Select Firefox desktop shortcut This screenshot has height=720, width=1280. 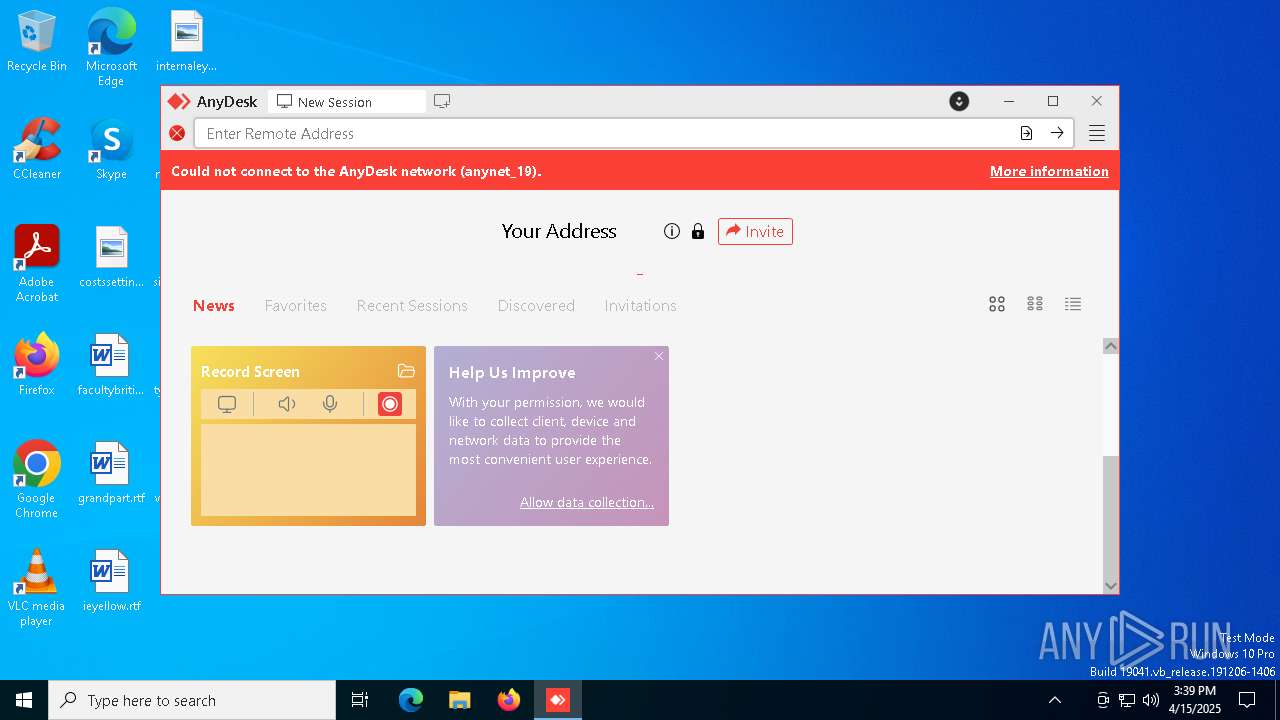[x=37, y=365]
